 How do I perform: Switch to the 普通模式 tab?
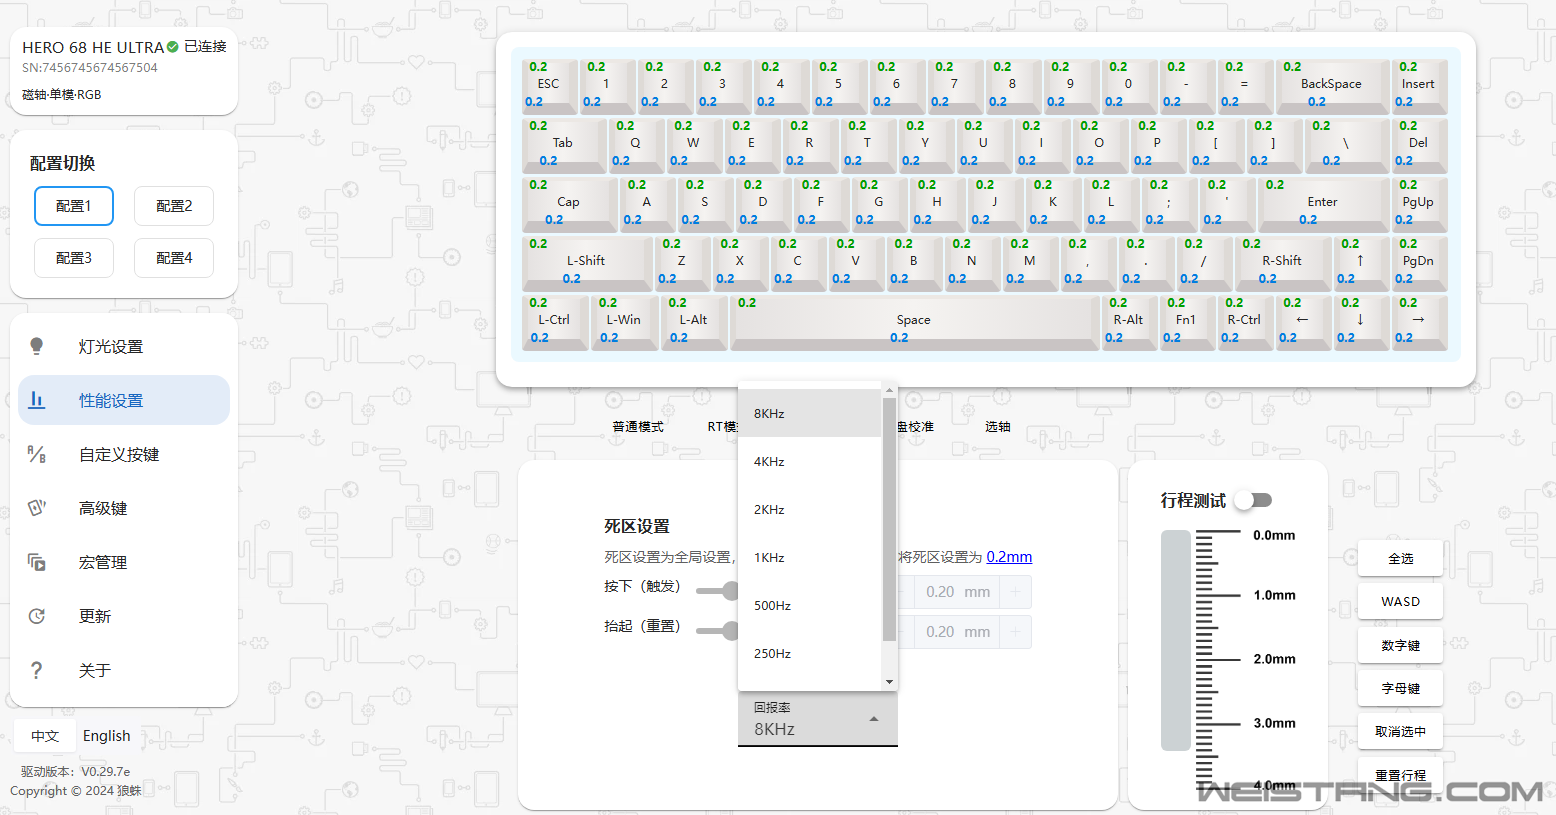coord(638,426)
